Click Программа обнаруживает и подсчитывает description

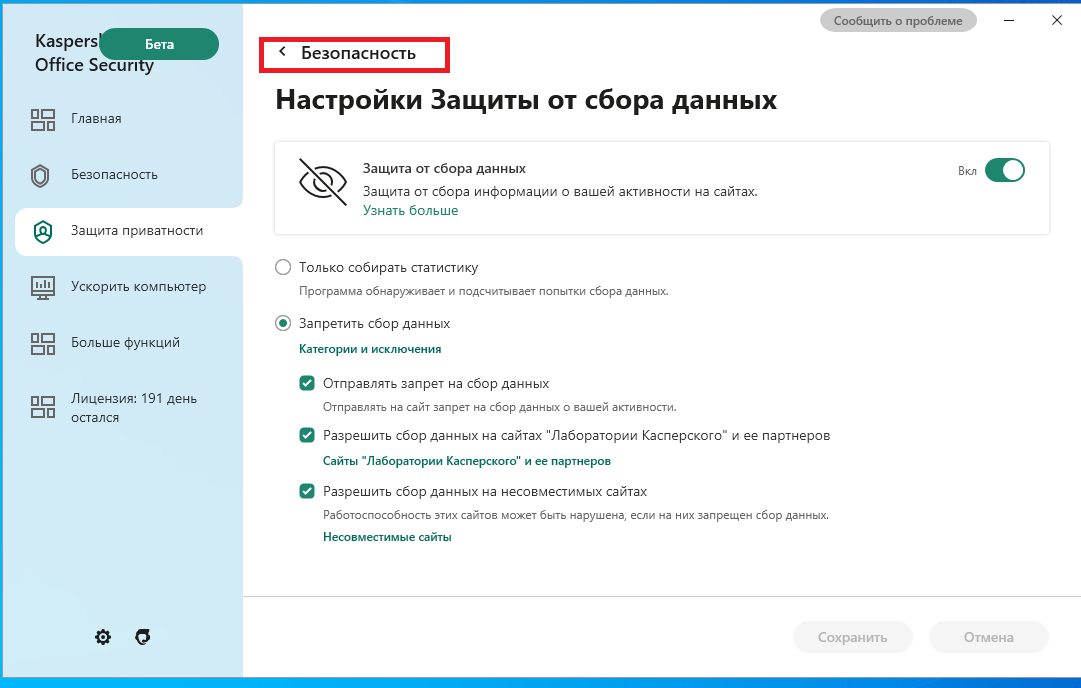coord(483,291)
